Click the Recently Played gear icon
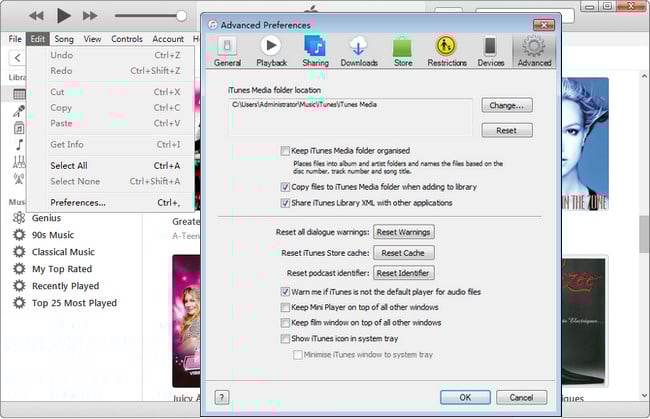This screenshot has width=650, height=419. pos(19,286)
